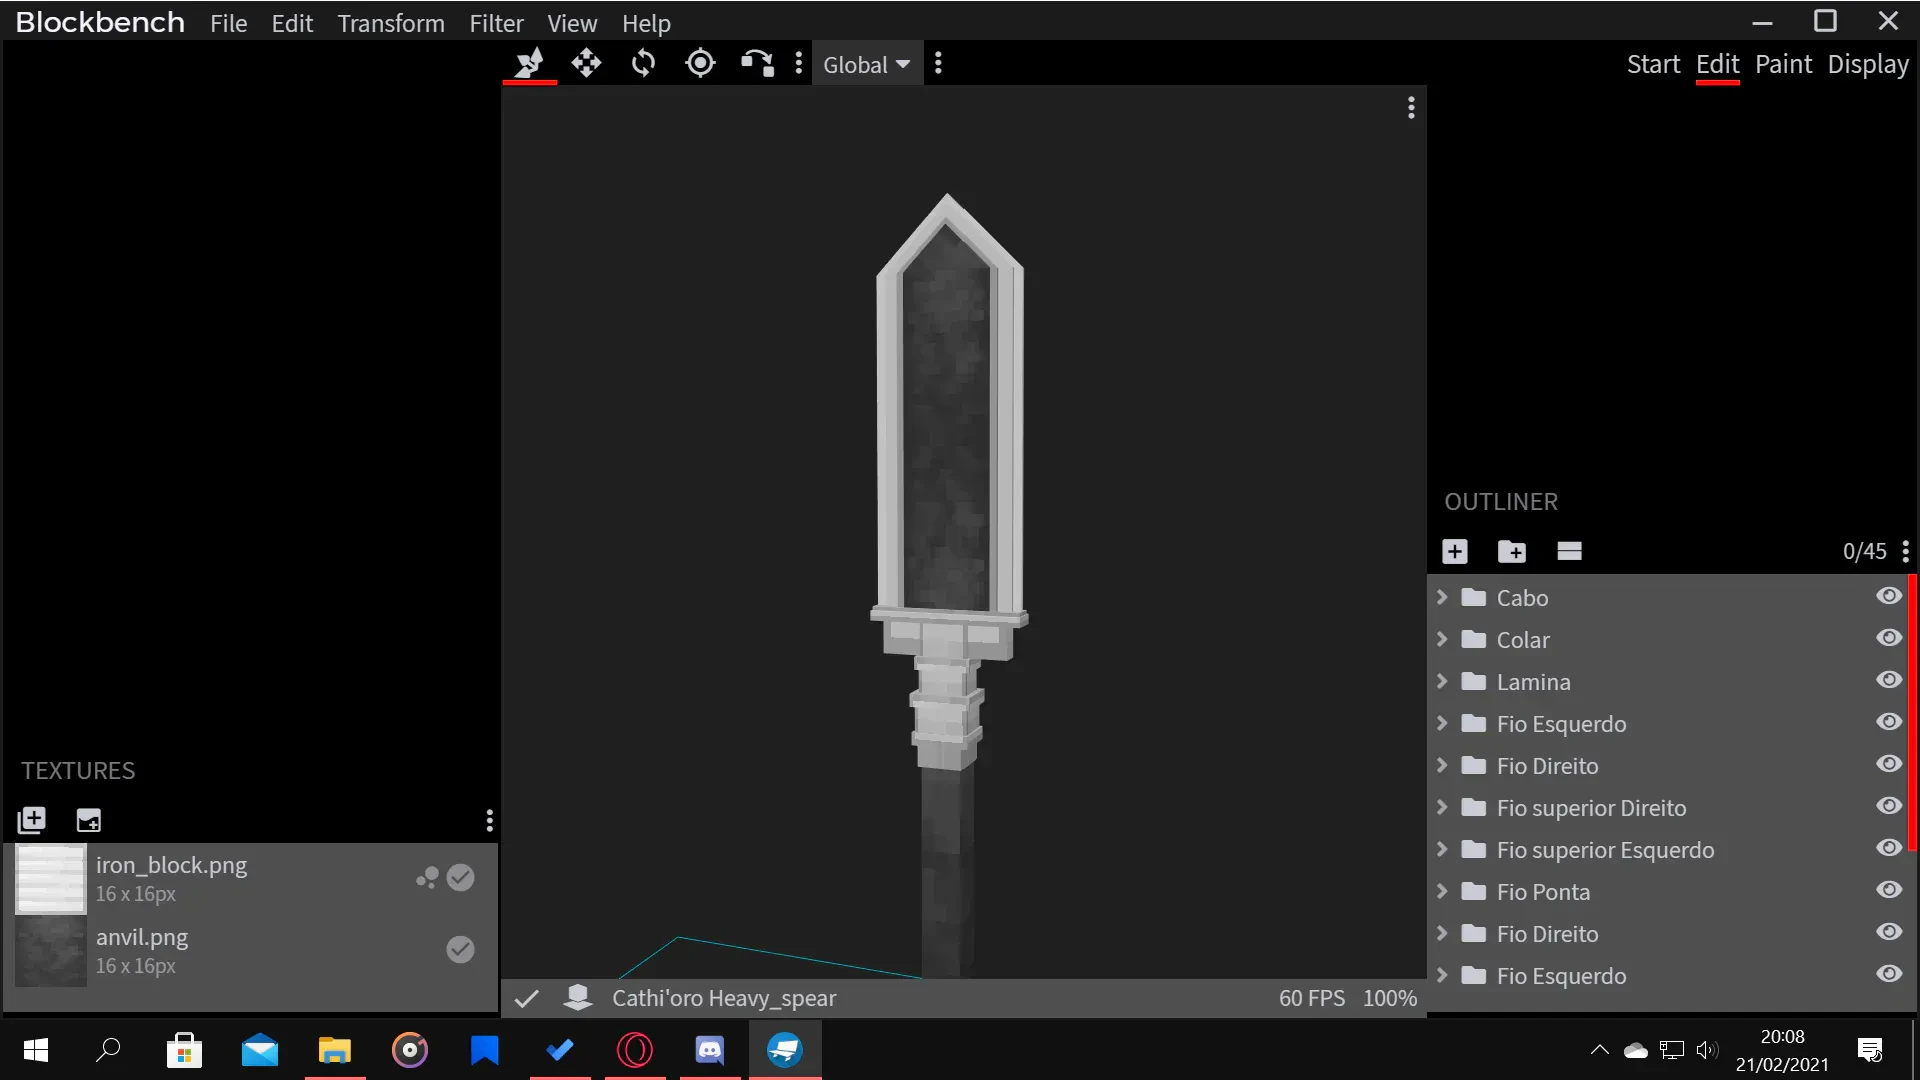Select the Pivot tool
1920x1080 pixels.
point(700,64)
